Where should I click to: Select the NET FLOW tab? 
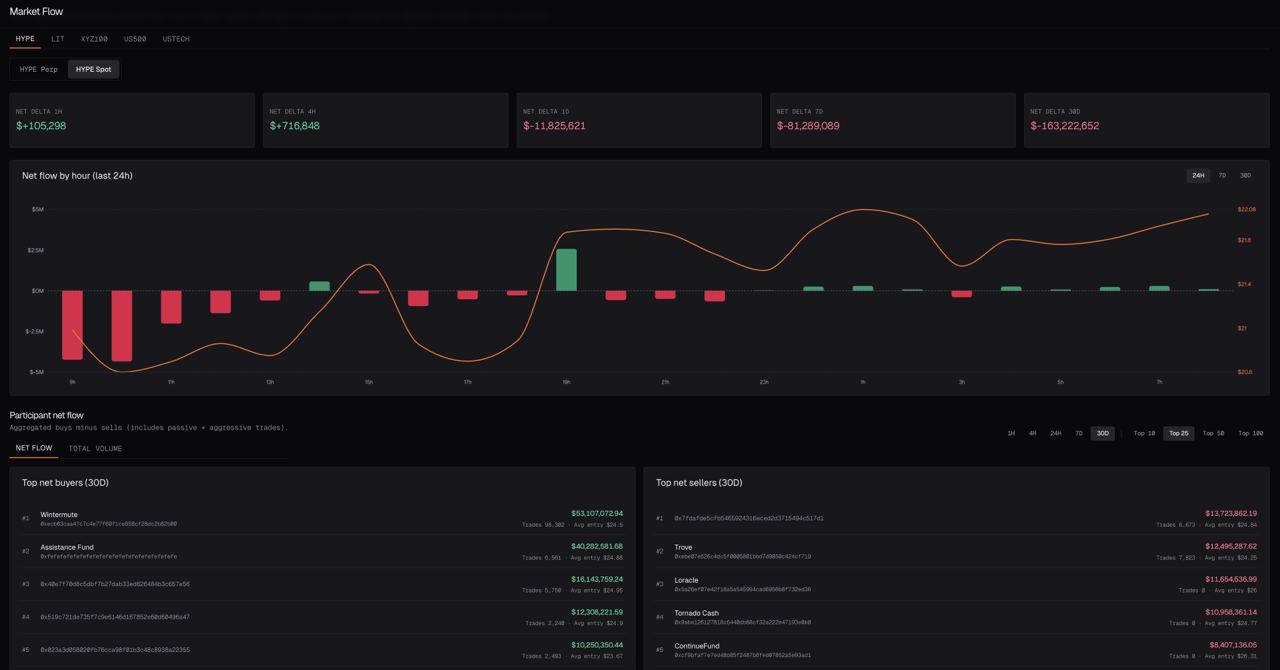34,449
